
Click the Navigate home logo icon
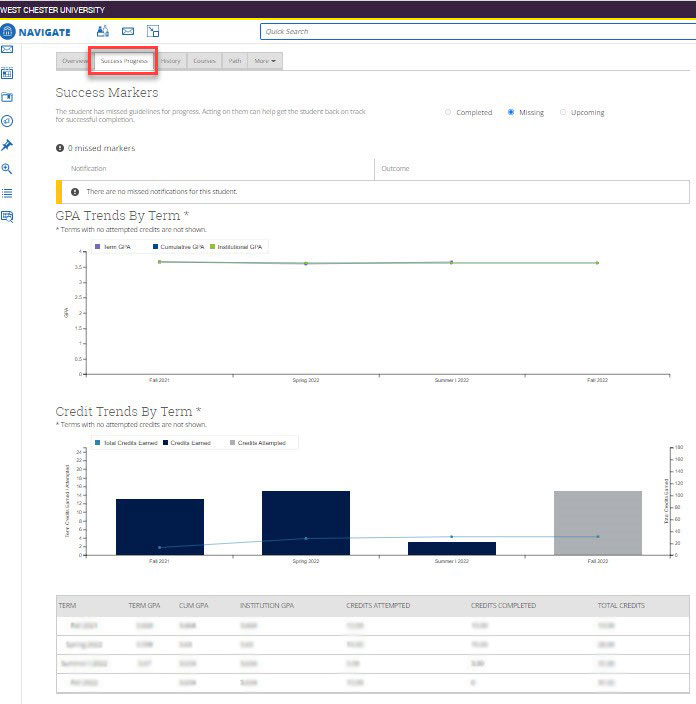click(8, 31)
